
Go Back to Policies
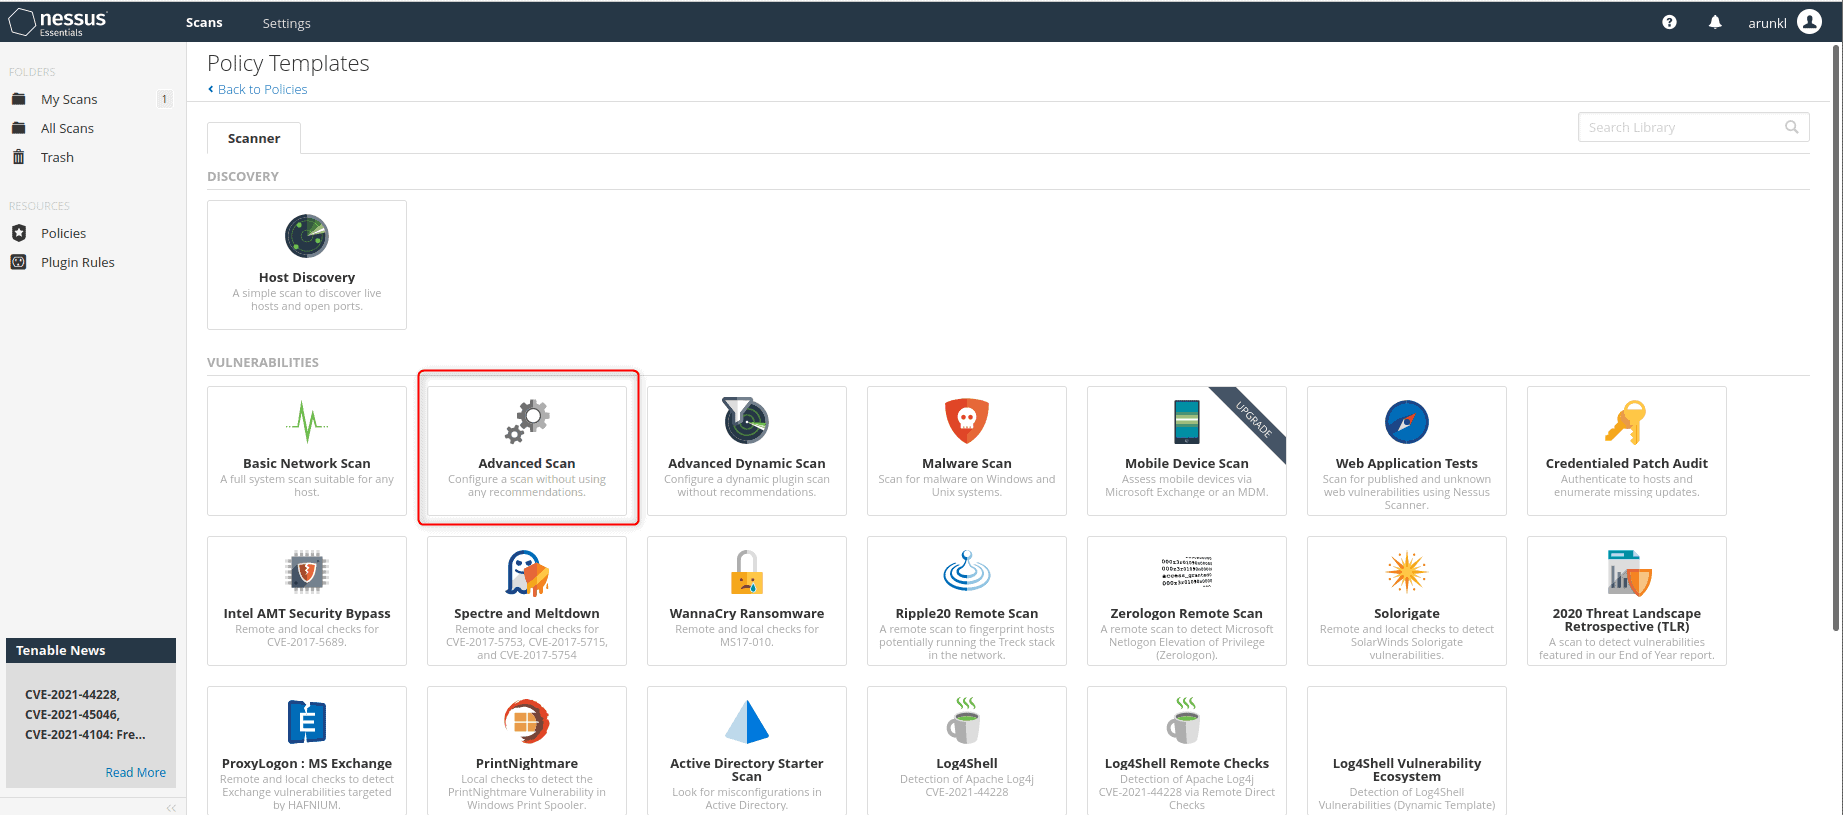tap(262, 89)
